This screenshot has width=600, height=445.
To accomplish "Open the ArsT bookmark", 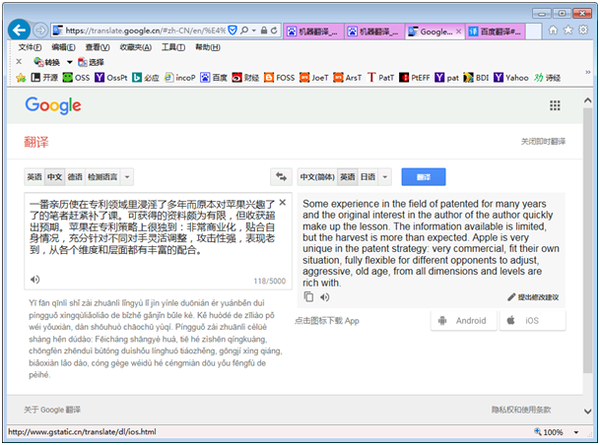I will tap(347, 78).
